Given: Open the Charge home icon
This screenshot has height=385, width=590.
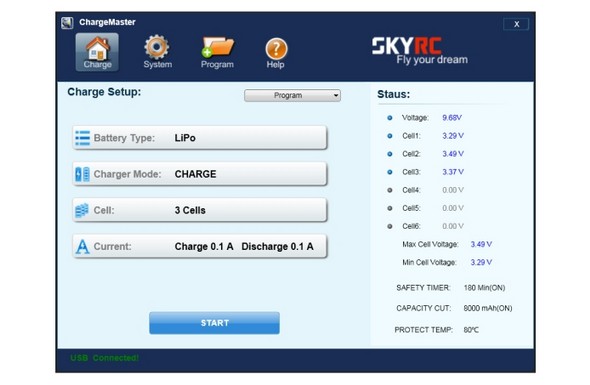Looking at the screenshot, I should (x=97, y=52).
